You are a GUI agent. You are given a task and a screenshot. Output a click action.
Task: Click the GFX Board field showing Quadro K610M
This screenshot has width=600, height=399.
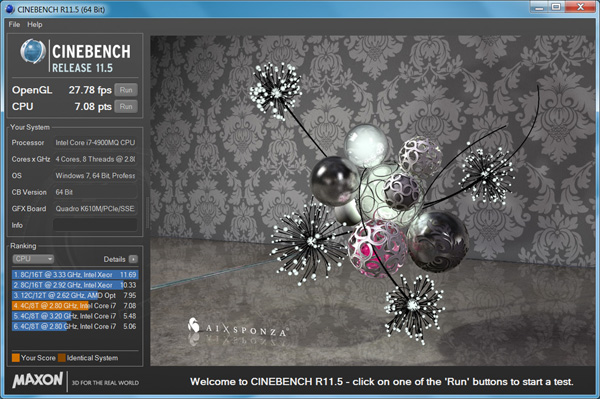click(x=95, y=208)
